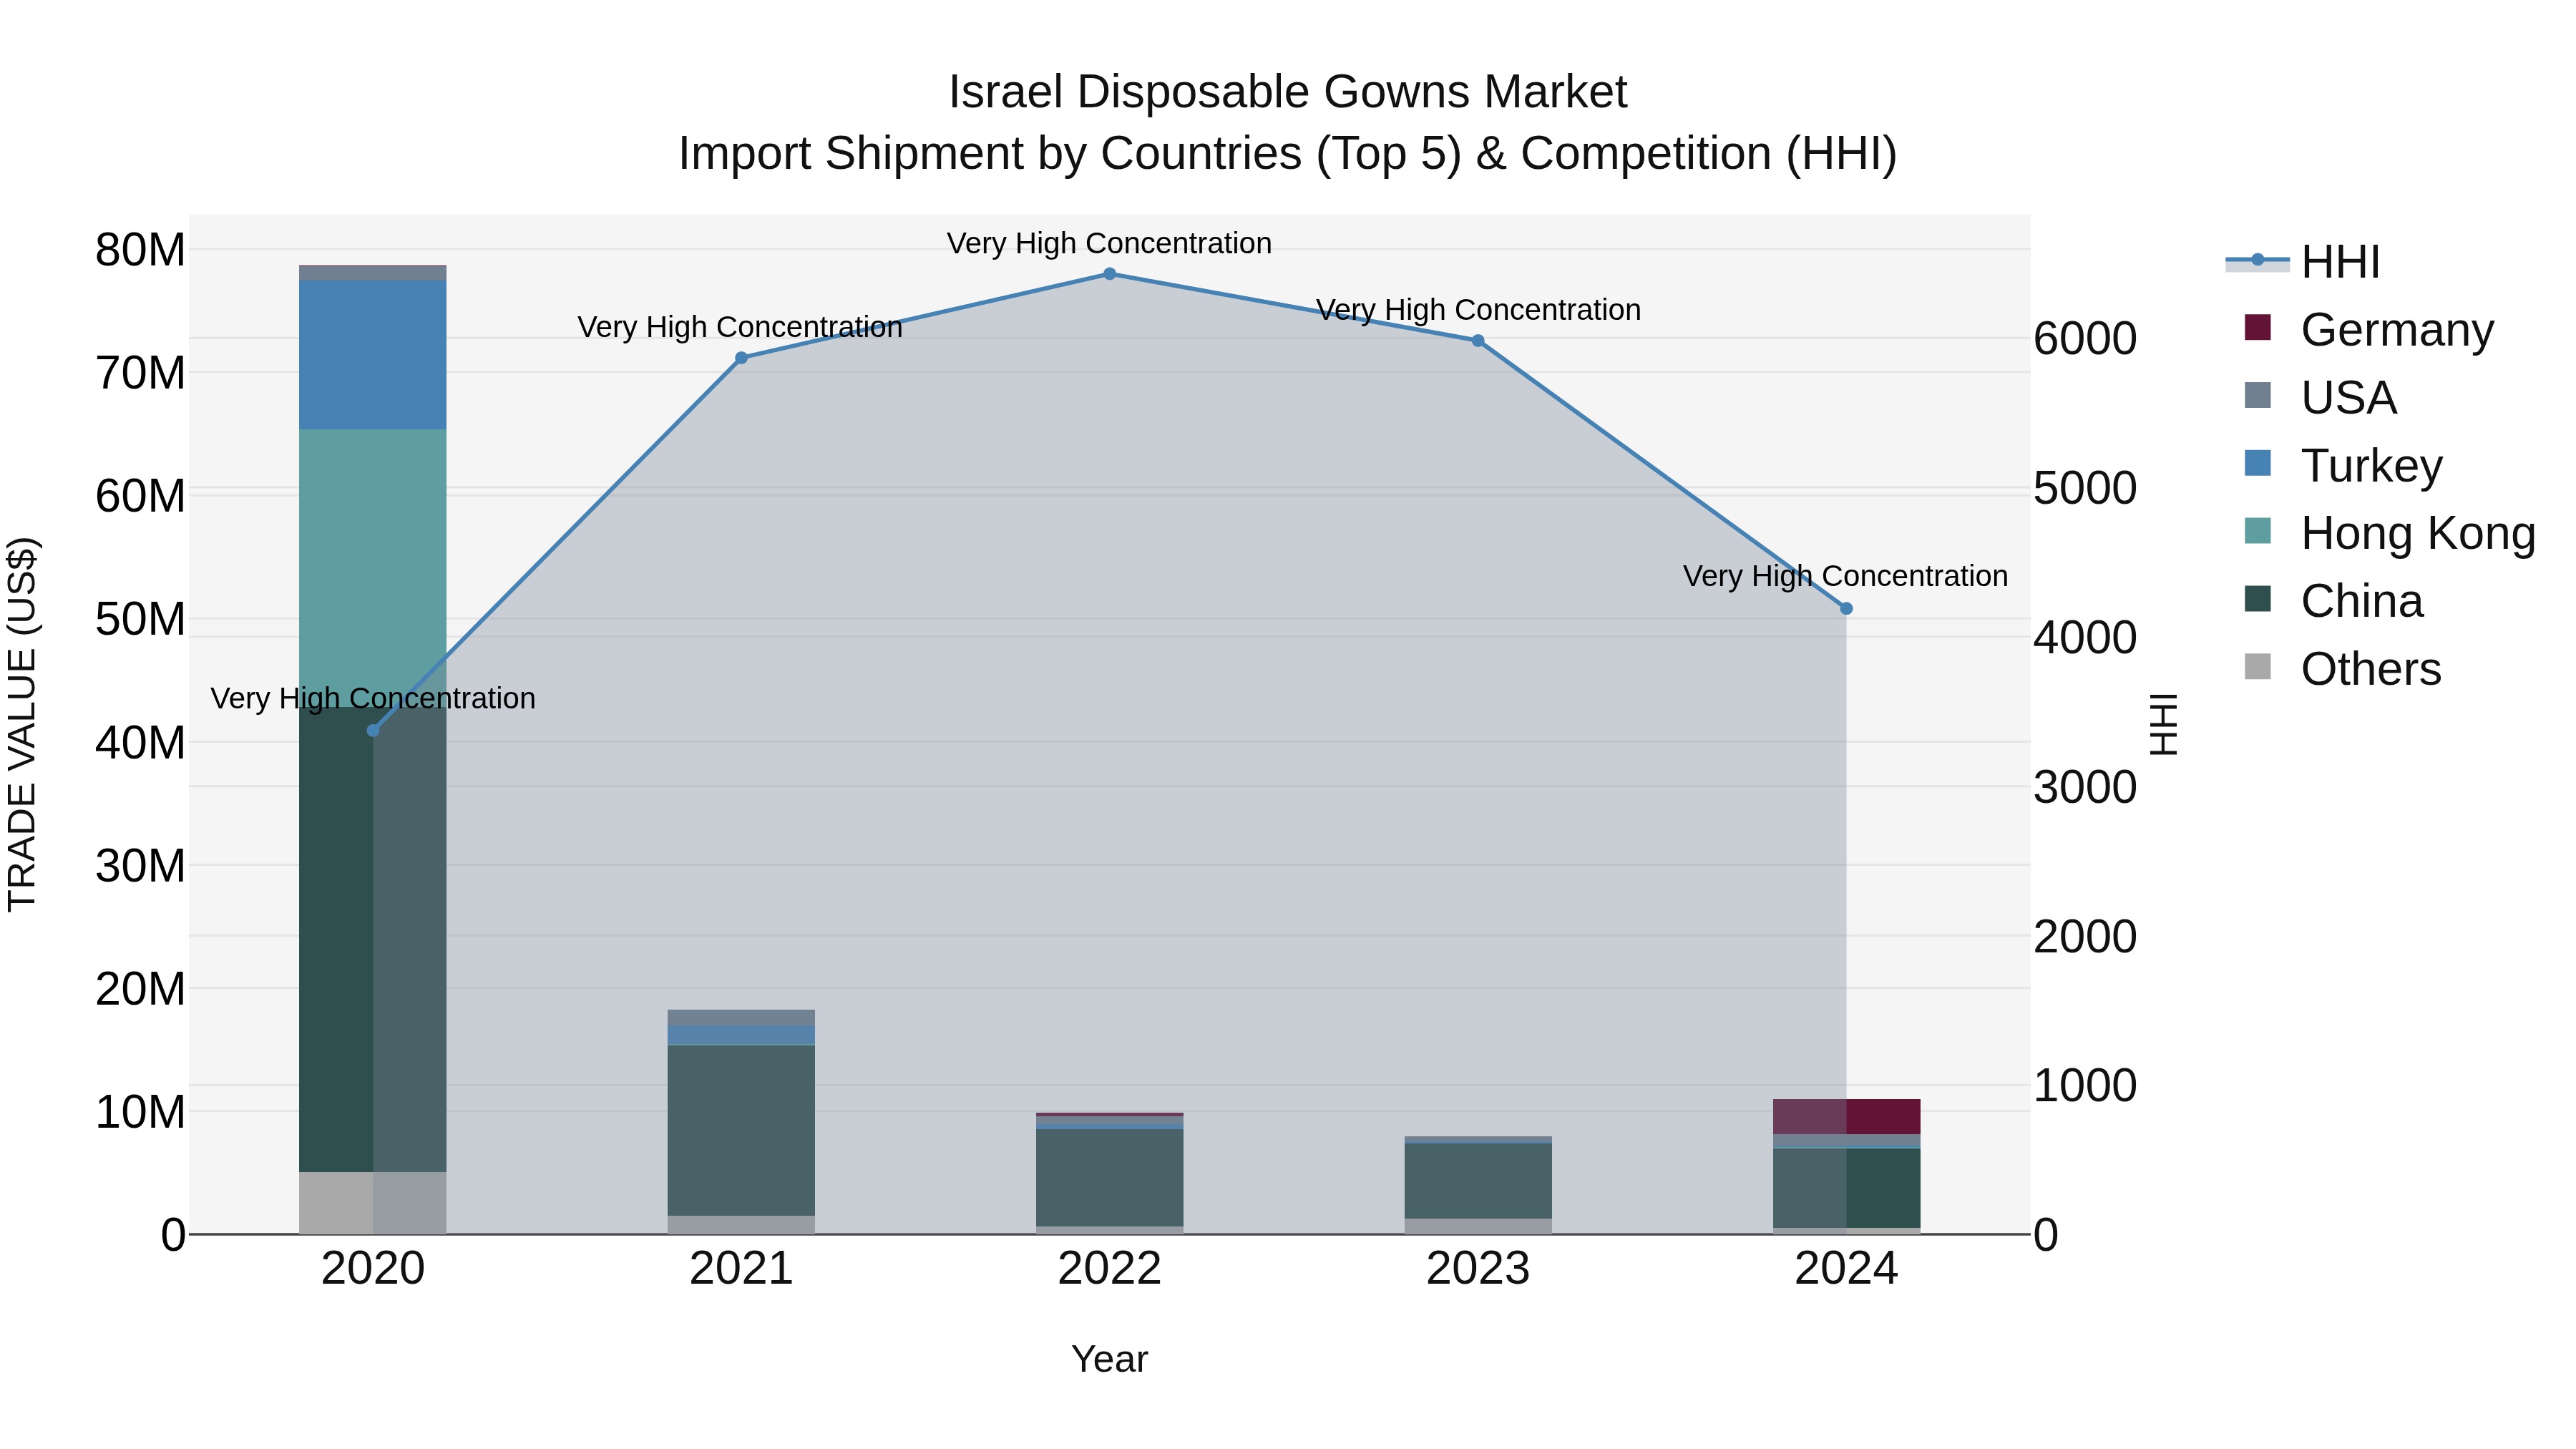Click the Germany segment of 2024 bar
The width and height of the screenshot is (2576, 1449).
click(1846, 1117)
